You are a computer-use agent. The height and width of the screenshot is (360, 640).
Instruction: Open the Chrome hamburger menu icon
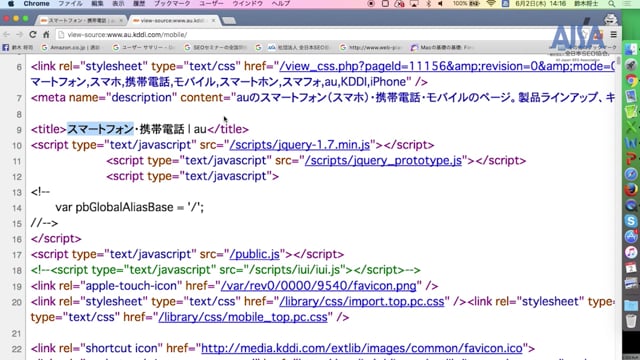click(613, 35)
